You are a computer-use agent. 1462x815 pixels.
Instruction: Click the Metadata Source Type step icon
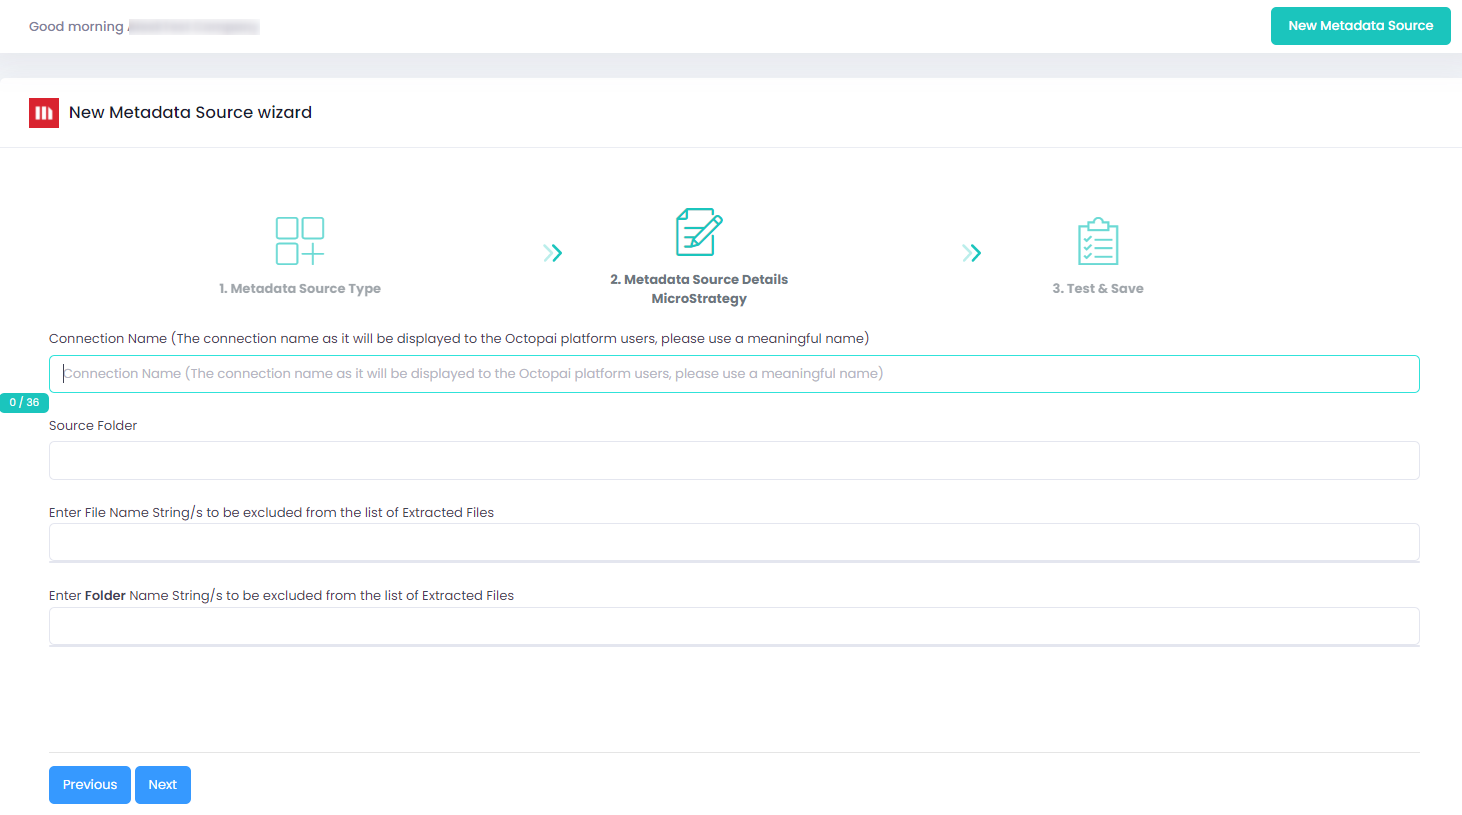click(300, 241)
